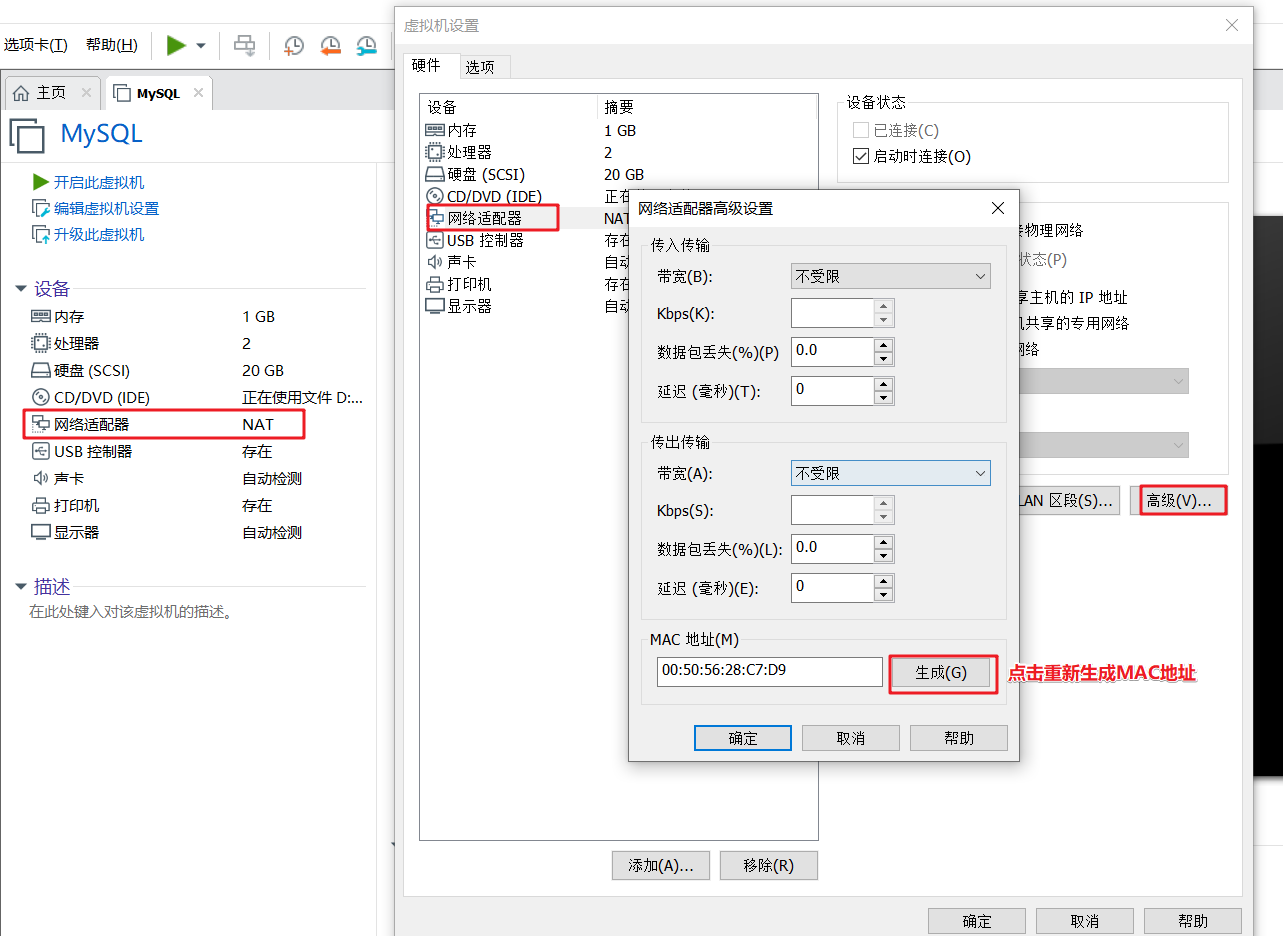The height and width of the screenshot is (936, 1283).
Task: Click 确定 in network adapter advanced dialog
Action: [x=743, y=738]
